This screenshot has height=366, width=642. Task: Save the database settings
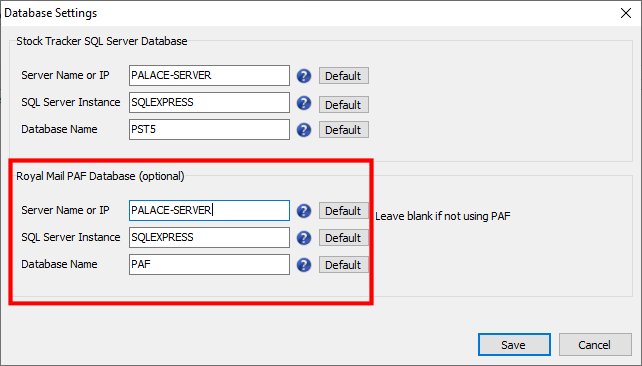tap(514, 345)
